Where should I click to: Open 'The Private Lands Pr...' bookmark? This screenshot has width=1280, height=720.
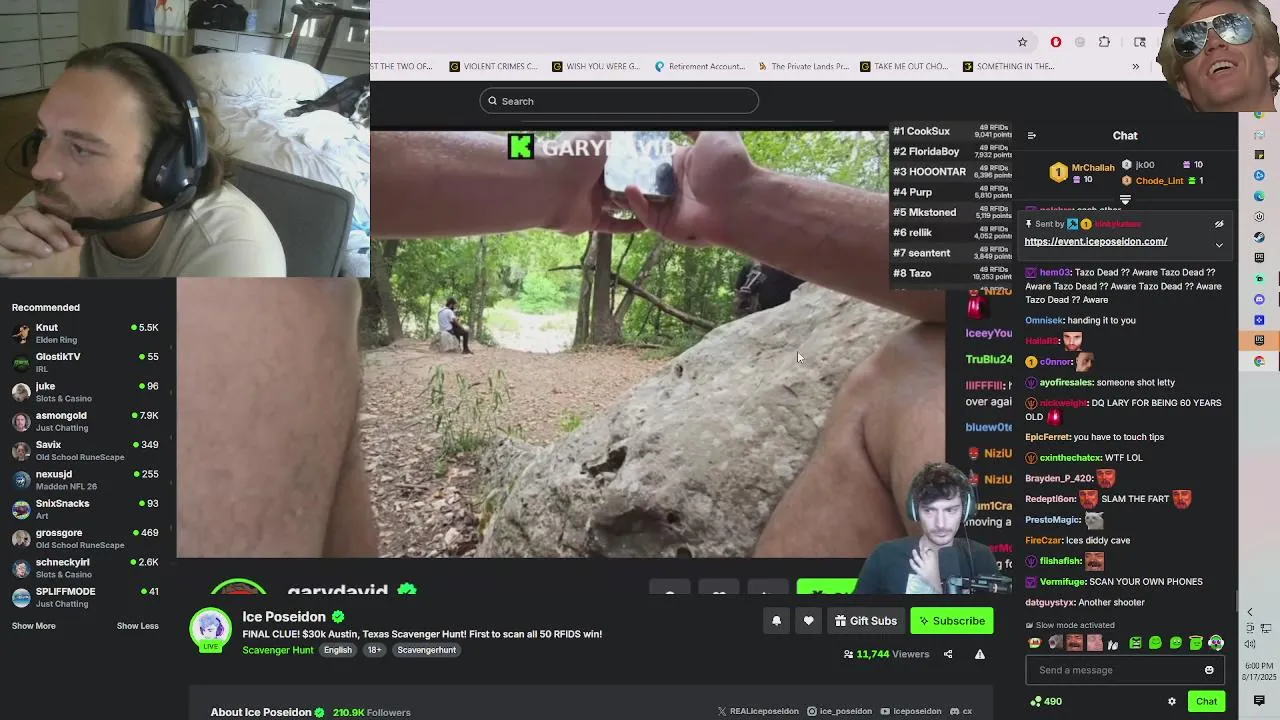point(803,67)
